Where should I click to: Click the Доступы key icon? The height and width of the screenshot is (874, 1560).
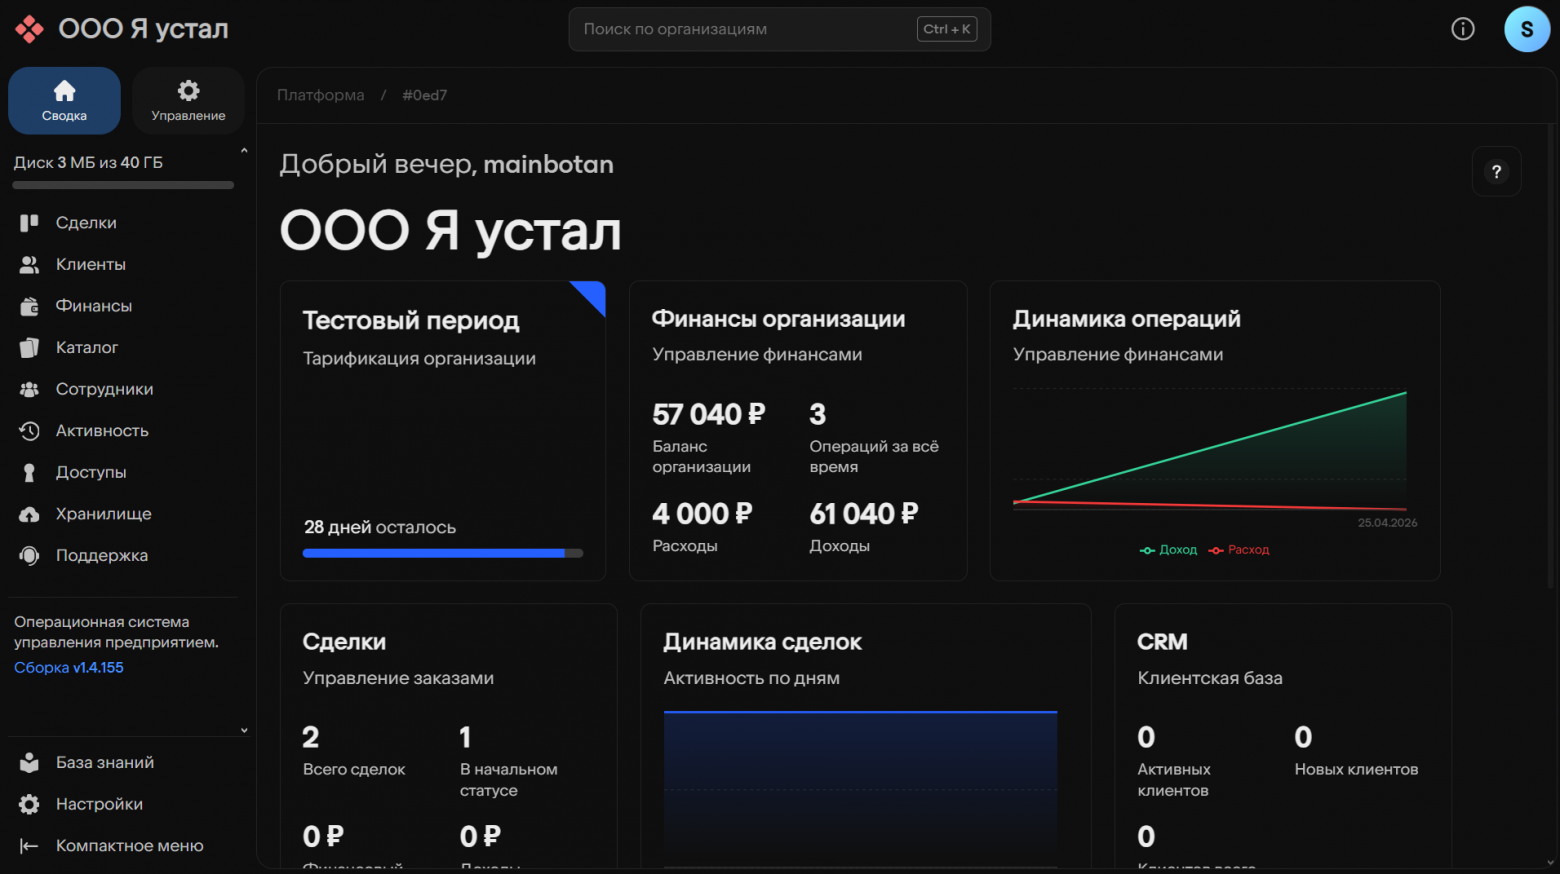pyautogui.click(x=29, y=472)
